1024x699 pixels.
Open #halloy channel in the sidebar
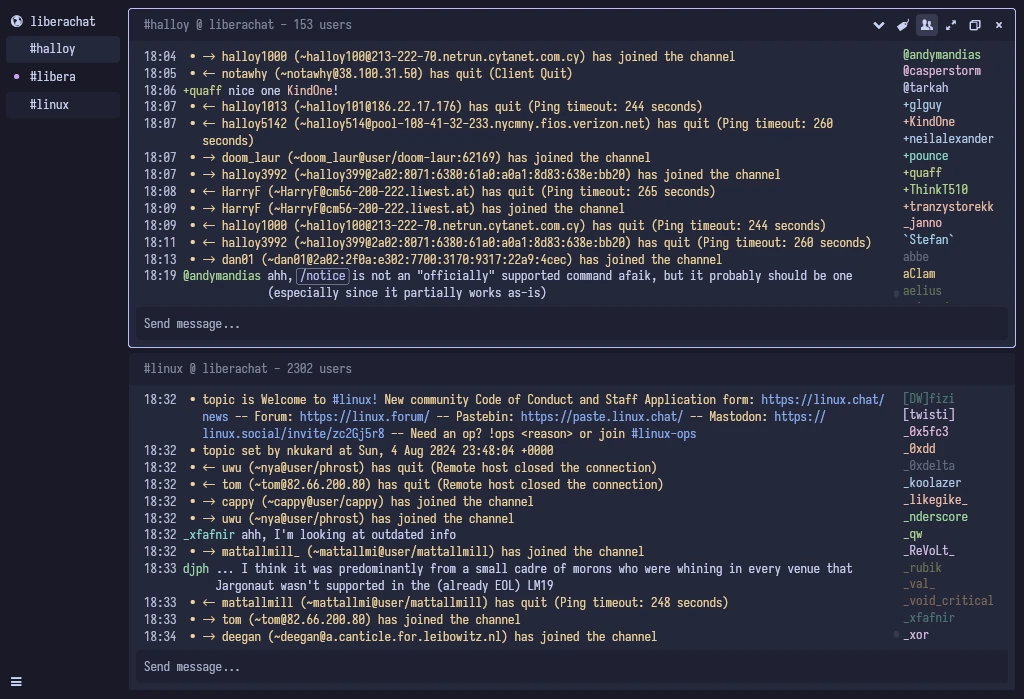tap(63, 49)
